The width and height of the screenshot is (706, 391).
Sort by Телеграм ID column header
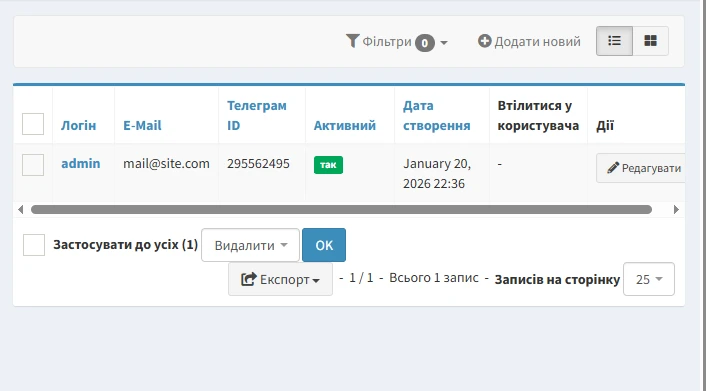click(x=257, y=115)
